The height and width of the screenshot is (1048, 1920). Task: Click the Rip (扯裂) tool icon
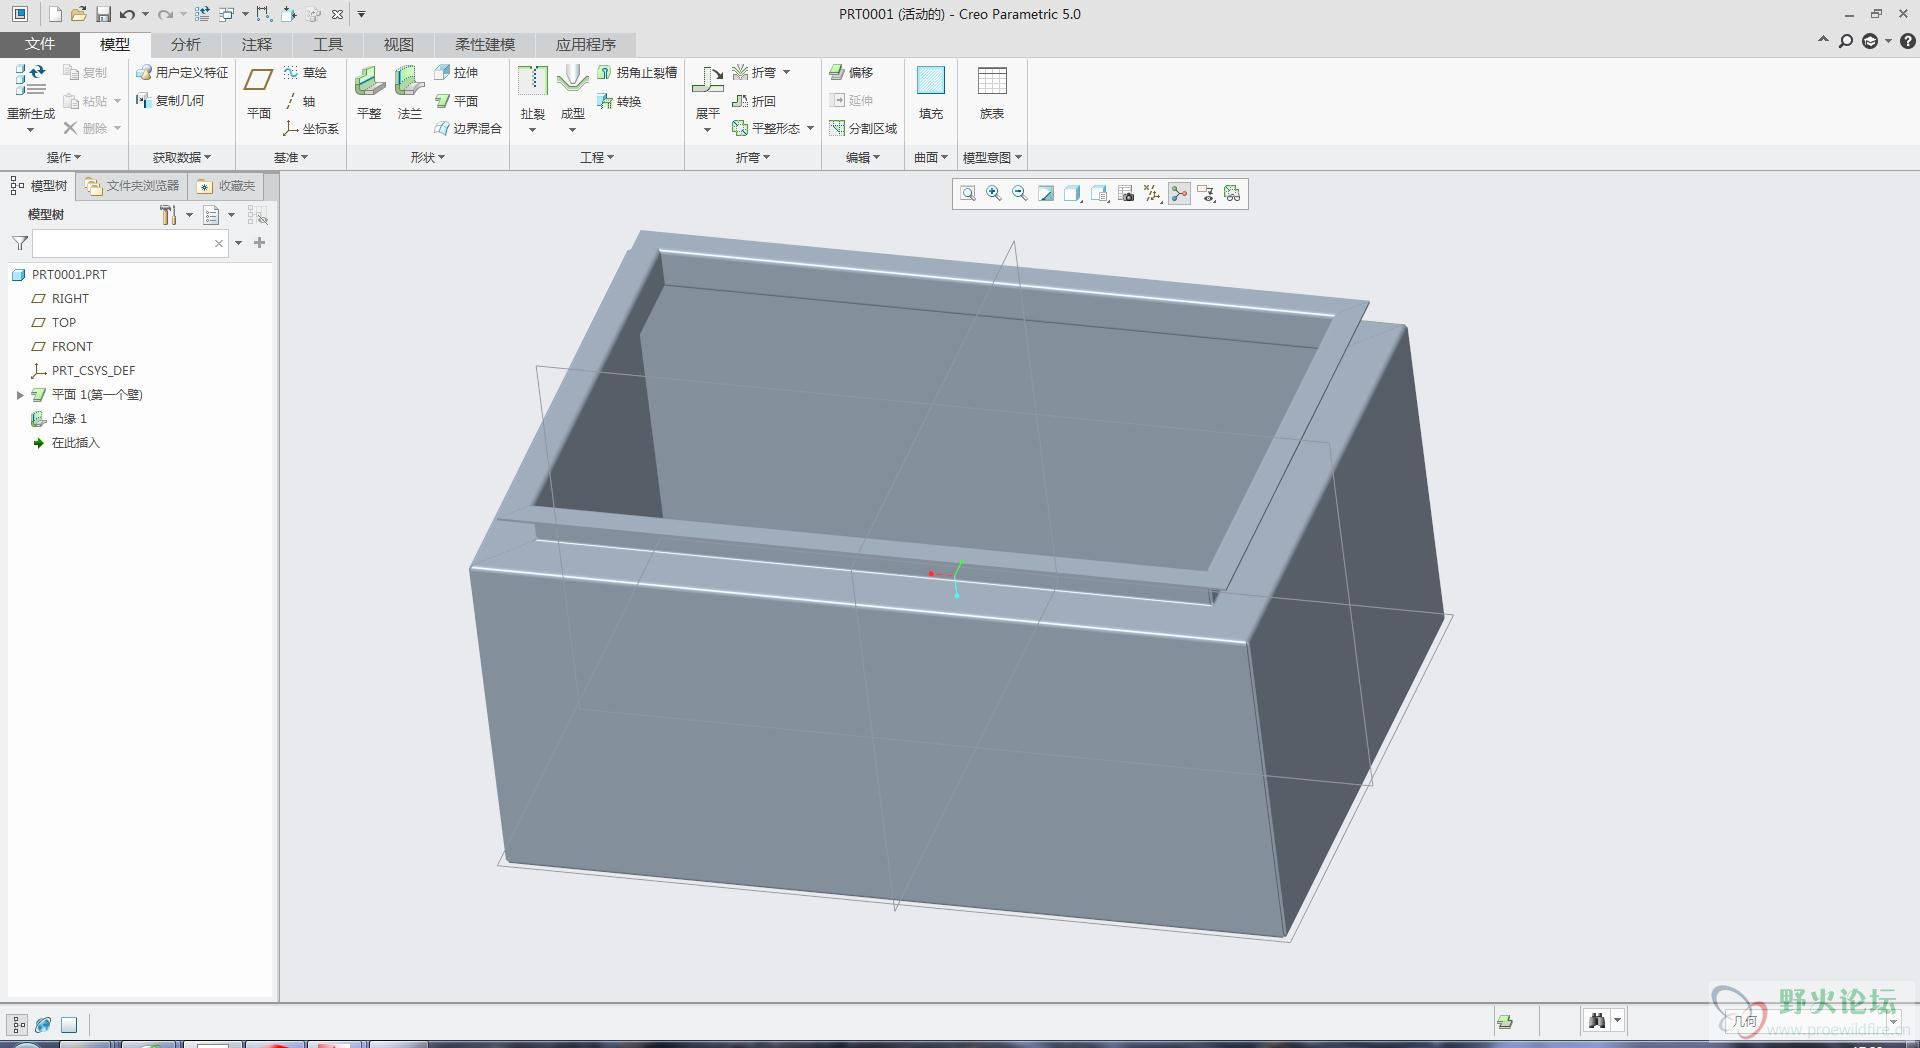point(533,81)
